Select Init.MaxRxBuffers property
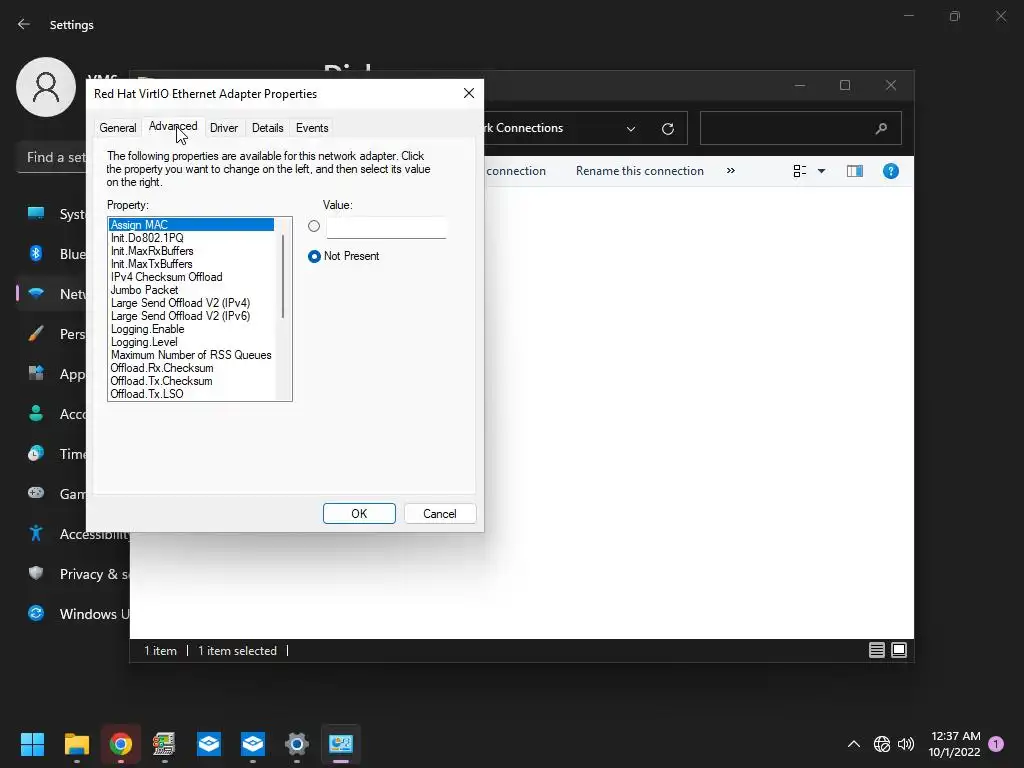Image resolution: width=1024 pixels, height=768 pixels. (191, 251)
